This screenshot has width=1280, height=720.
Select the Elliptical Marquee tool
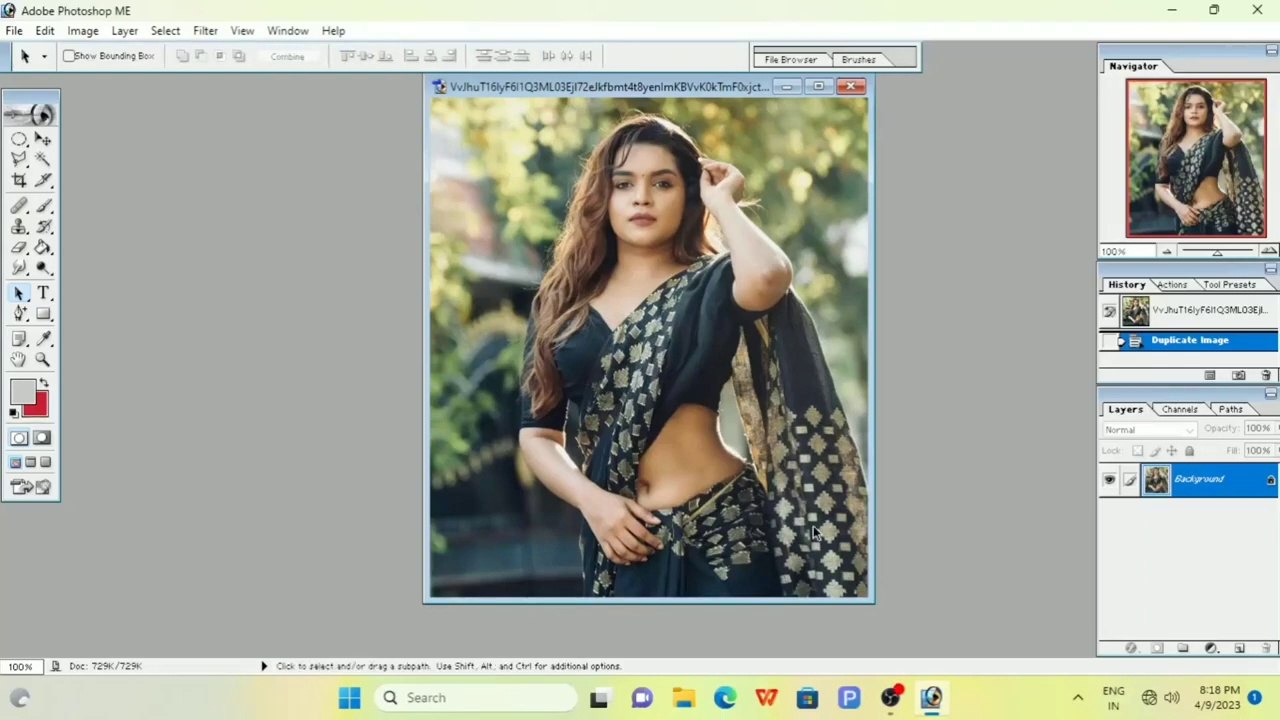pos(19,139)
